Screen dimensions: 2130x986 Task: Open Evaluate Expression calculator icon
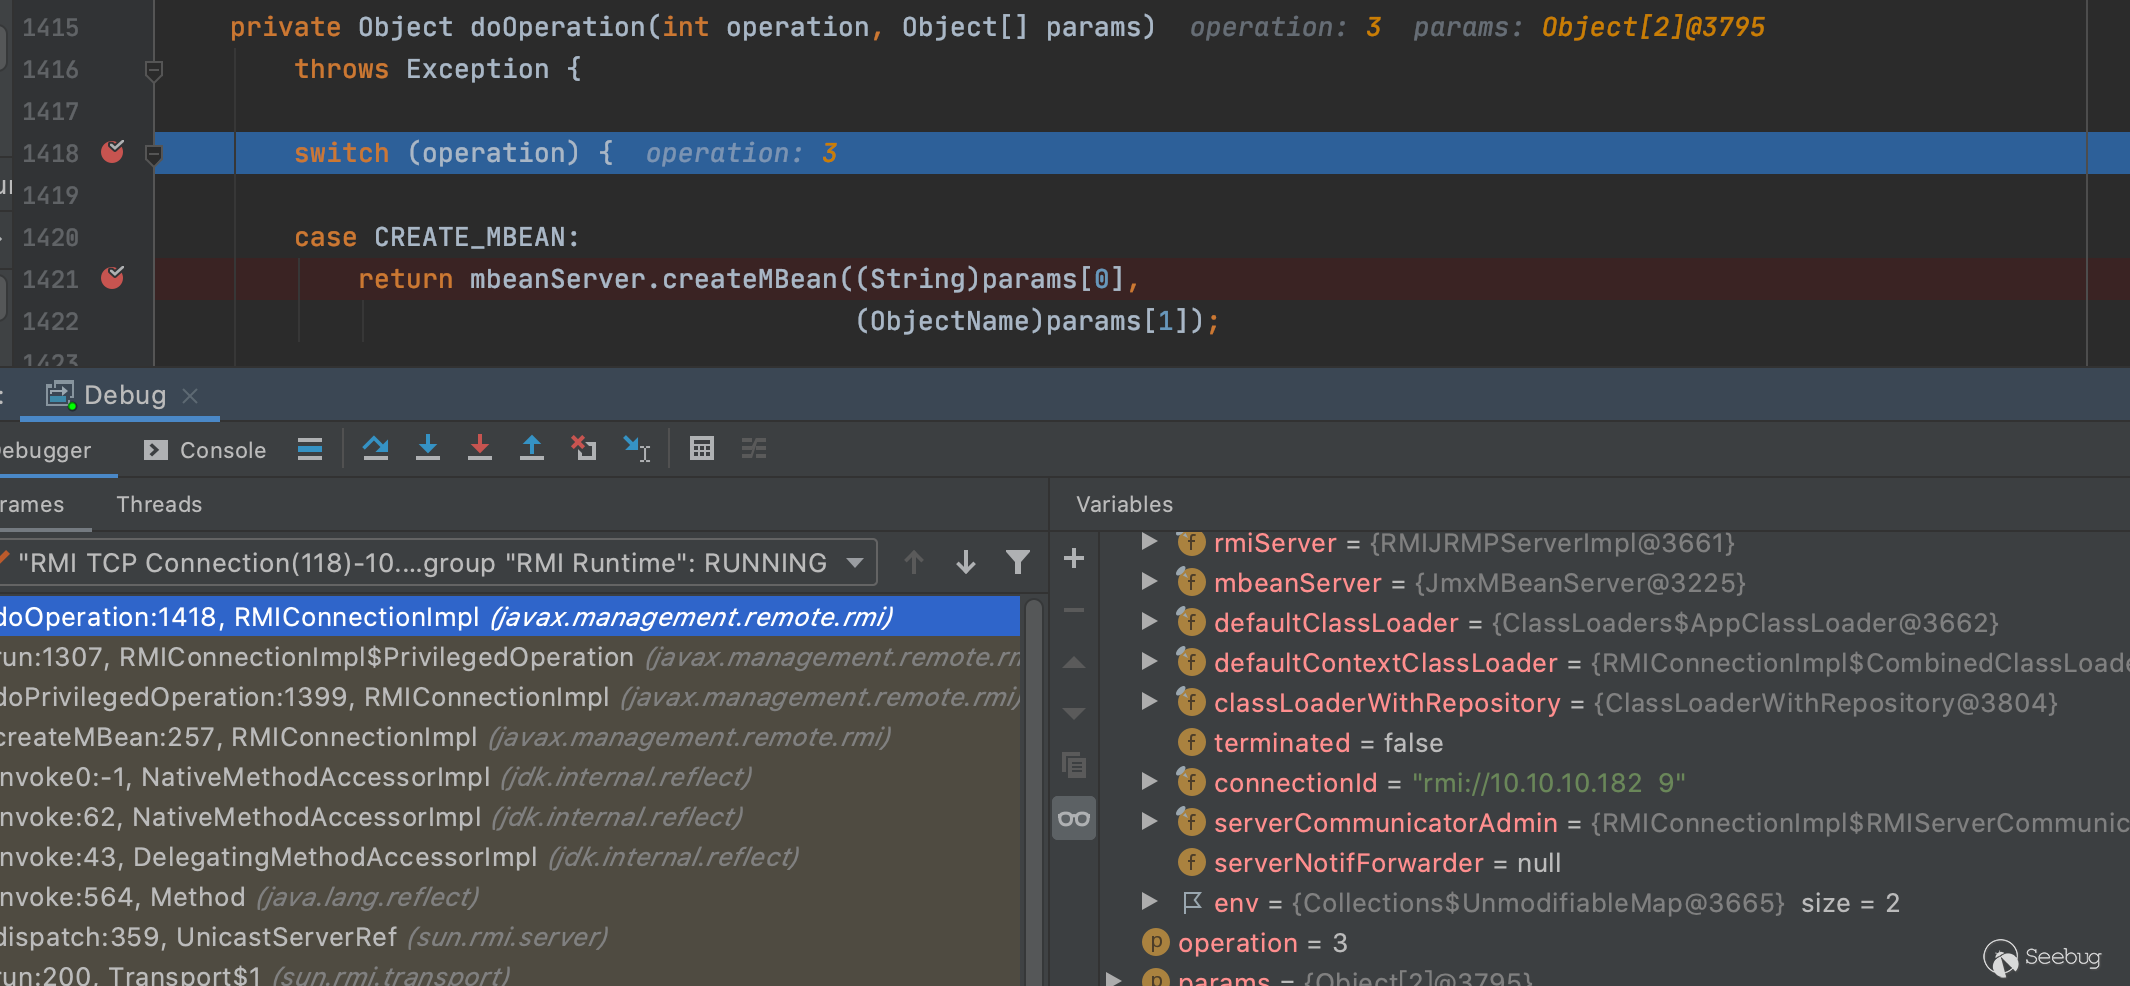(x=702, y=449)
